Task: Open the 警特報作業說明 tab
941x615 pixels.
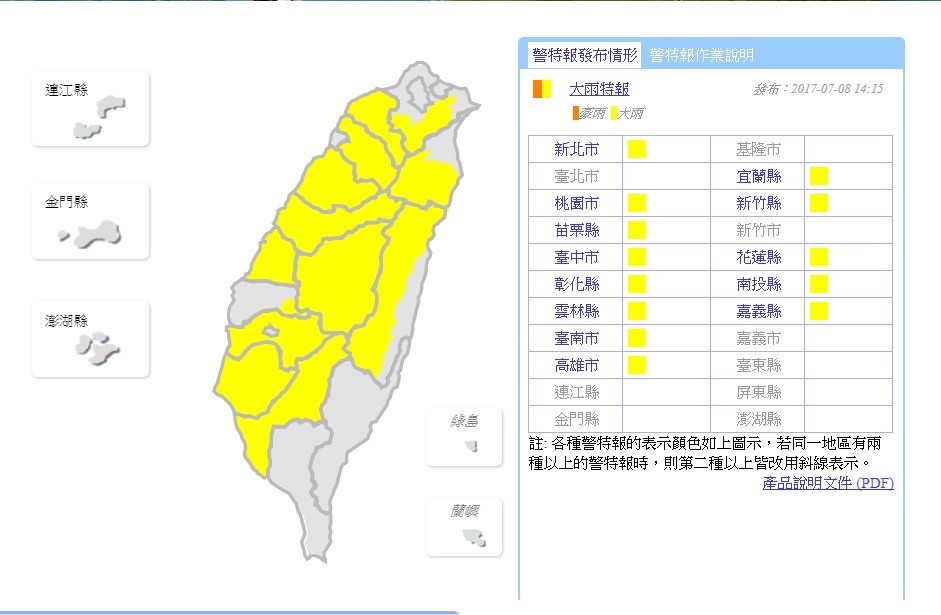Action: (x=701, y=55)
